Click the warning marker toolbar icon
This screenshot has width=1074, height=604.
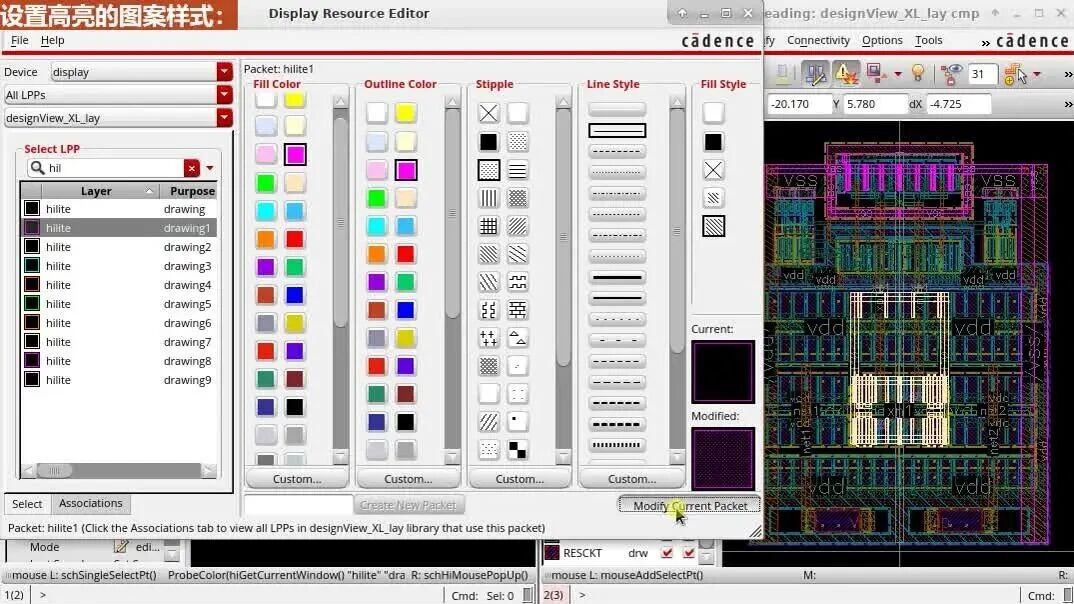846,73
